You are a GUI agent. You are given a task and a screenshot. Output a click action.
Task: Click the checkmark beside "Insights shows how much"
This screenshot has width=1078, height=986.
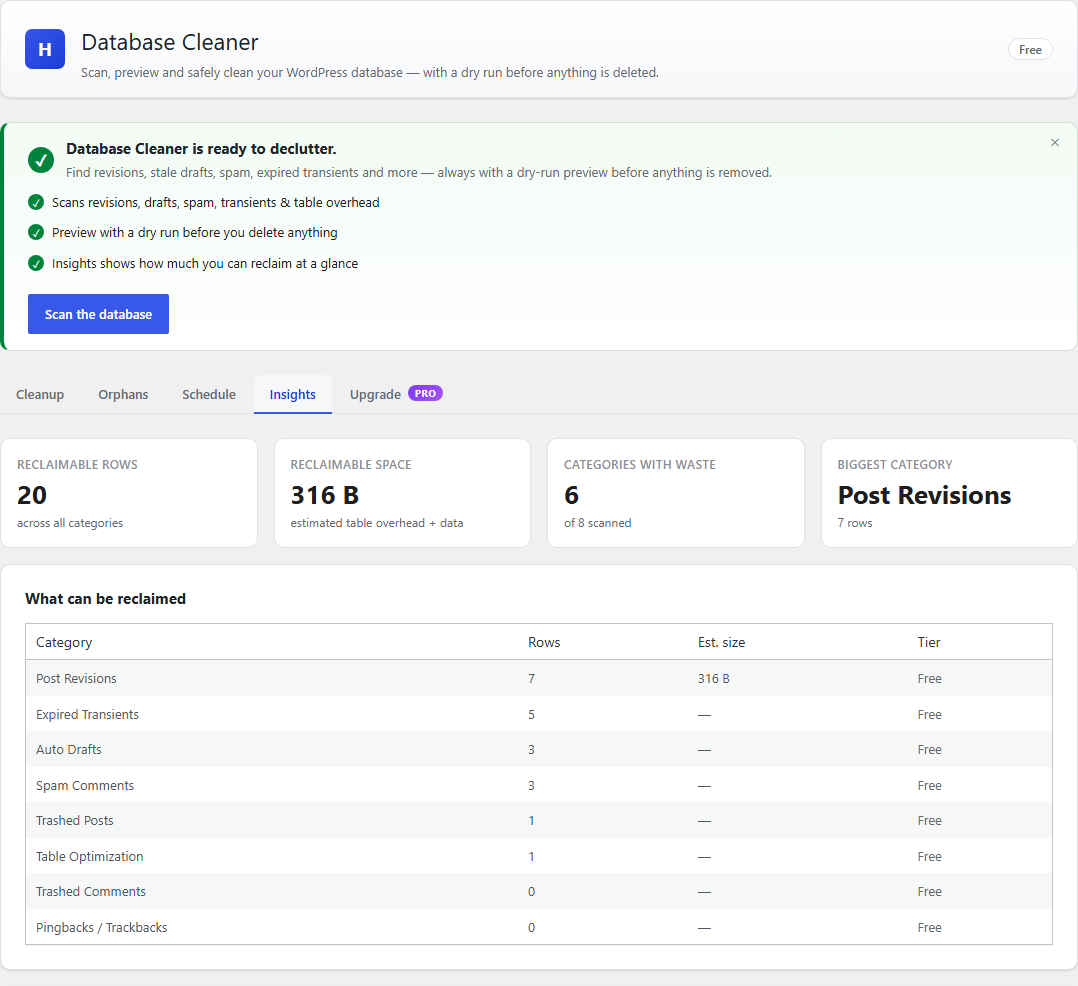pyautogui.click(x=36, y=263)
